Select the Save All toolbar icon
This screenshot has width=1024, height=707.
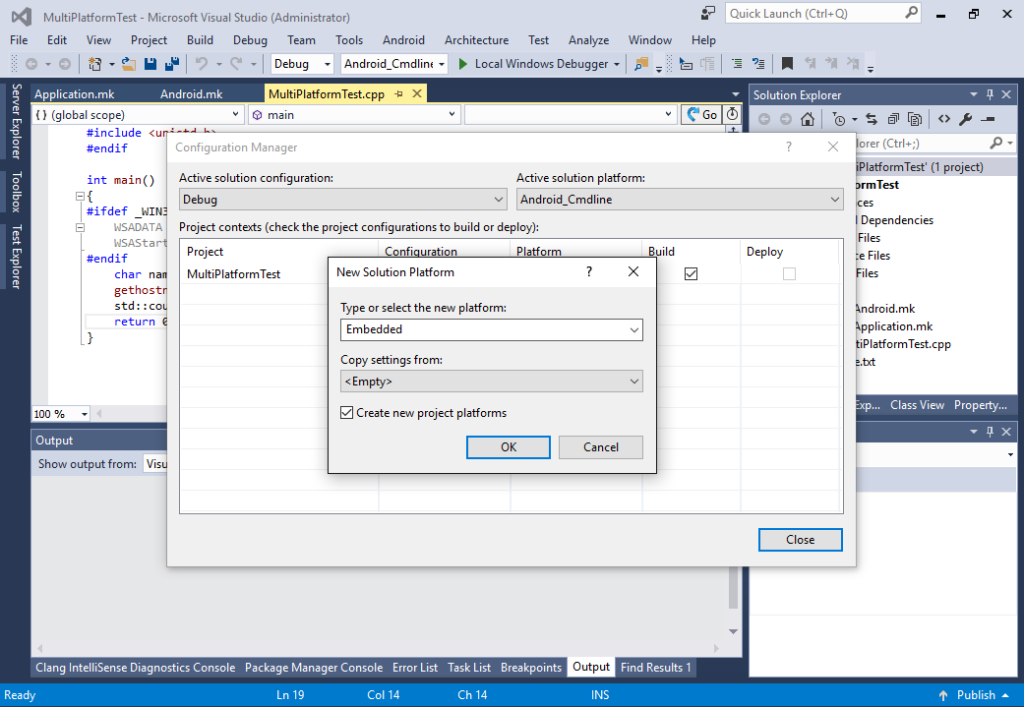coord(172,63)
